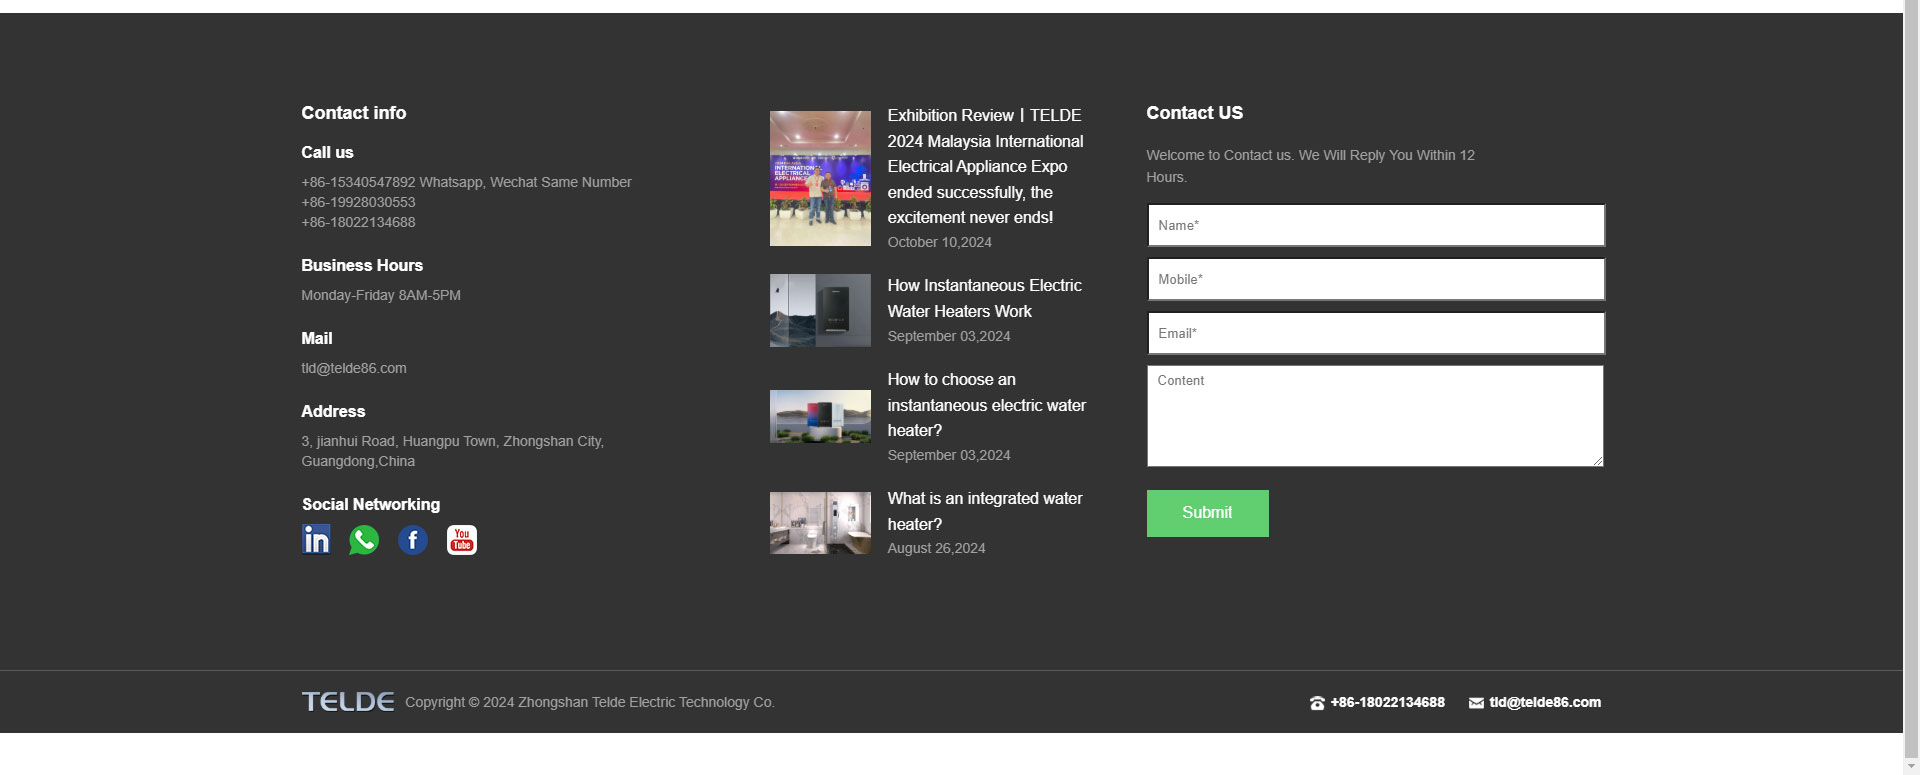Click the TELDE footer logo
The image size is (1920, 775).
coord(348,702)
